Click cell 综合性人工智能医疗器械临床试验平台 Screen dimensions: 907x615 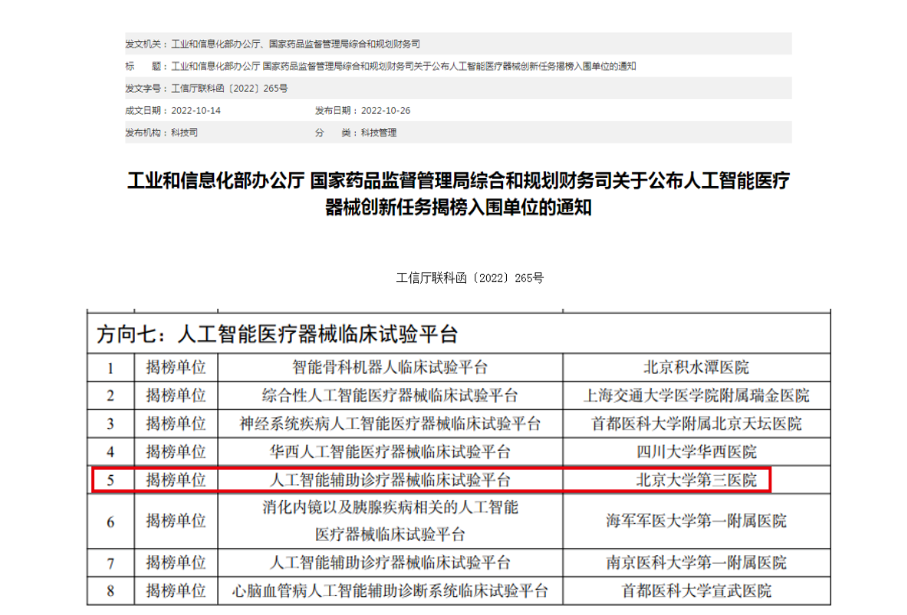pyautogui.click(x=390, y=396)
